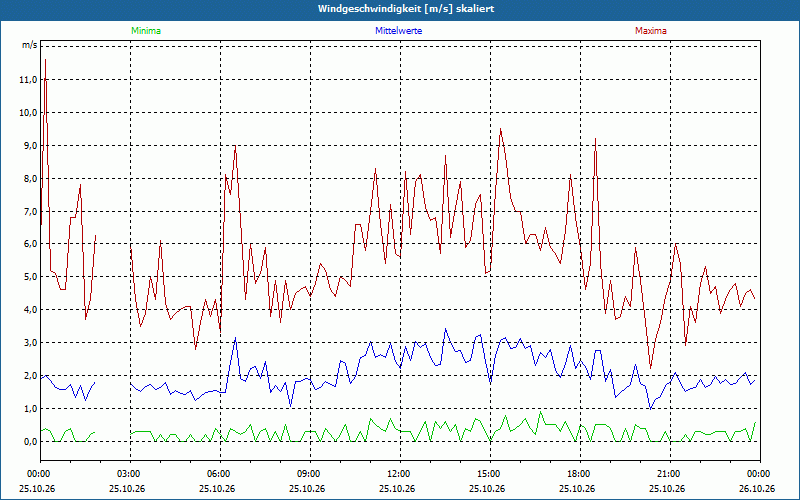Click the blue mean peak after 06:00

point(235,337)
